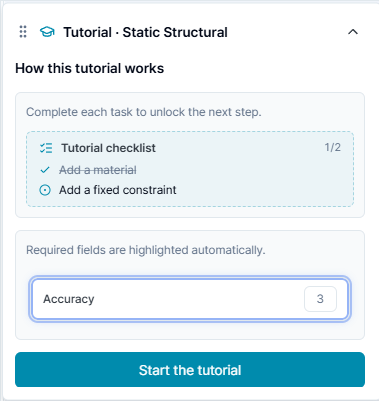The image size is (379, 401).
Task: Click the panel drag handle dots icon
Action: [23, 32]
